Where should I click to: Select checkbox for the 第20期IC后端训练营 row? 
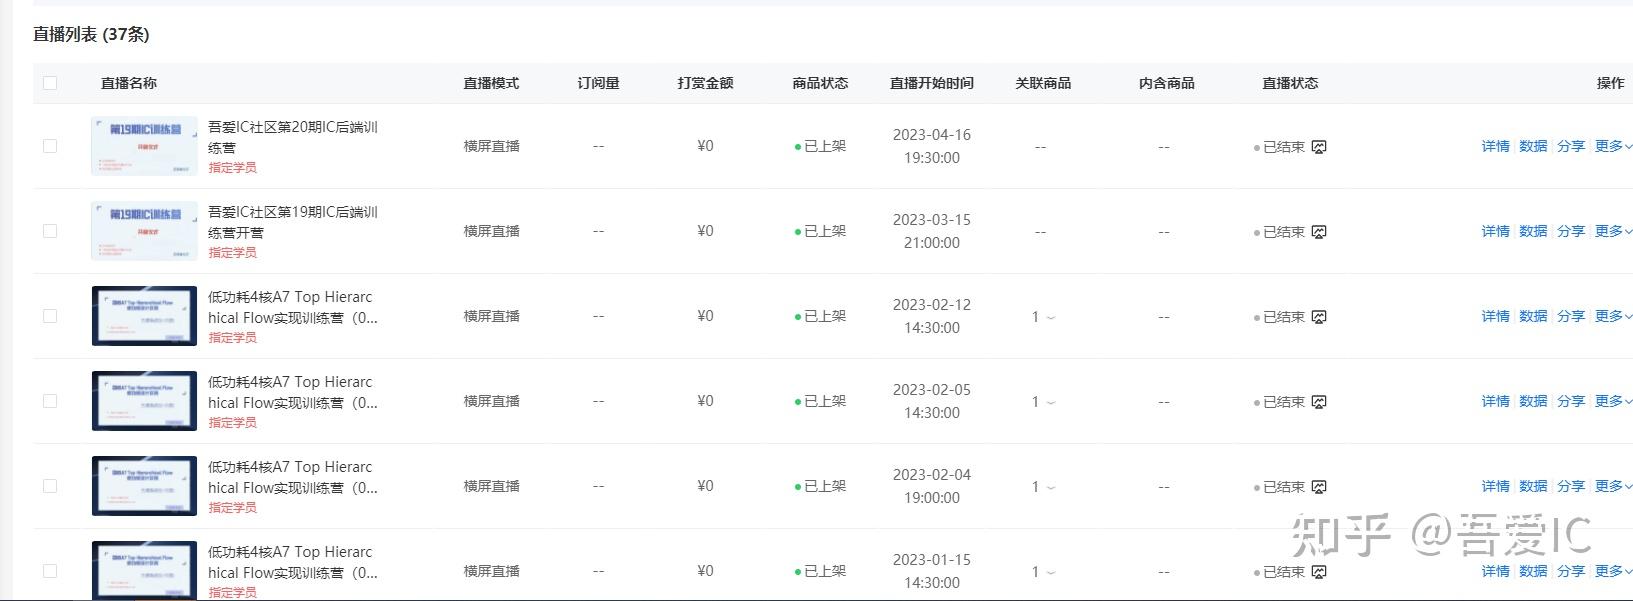click(50, 146)
